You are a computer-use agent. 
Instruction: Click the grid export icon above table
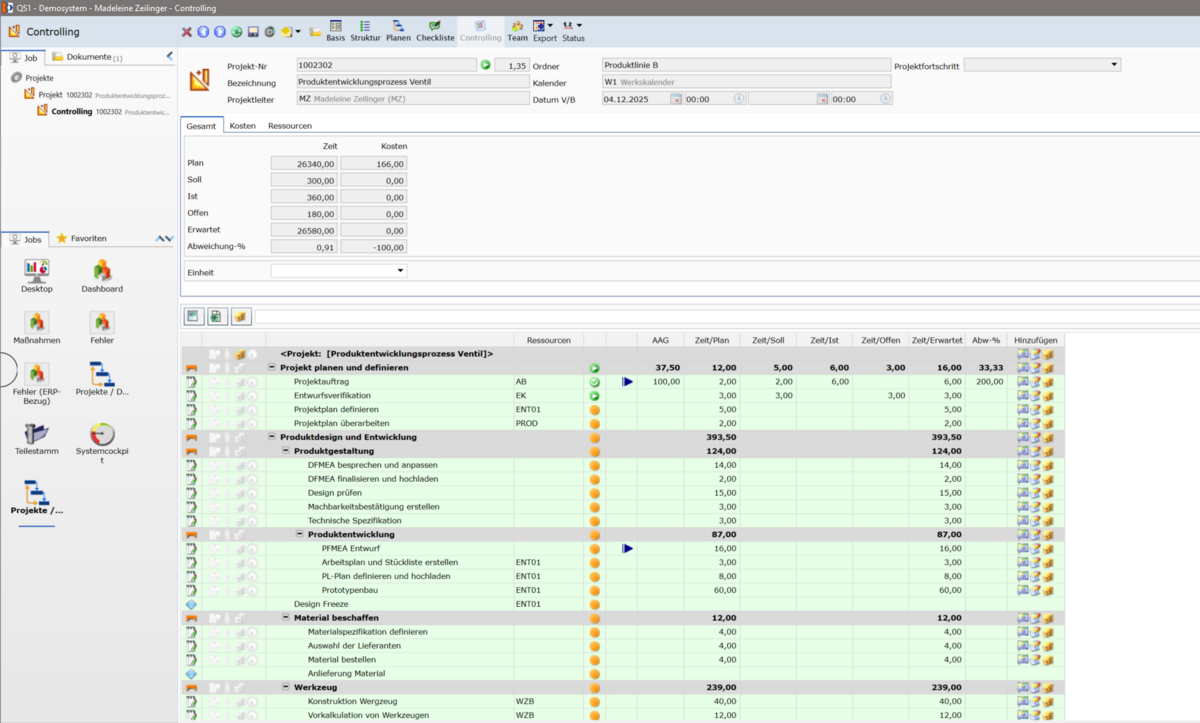pyautogui.click(x=217, y=316)
